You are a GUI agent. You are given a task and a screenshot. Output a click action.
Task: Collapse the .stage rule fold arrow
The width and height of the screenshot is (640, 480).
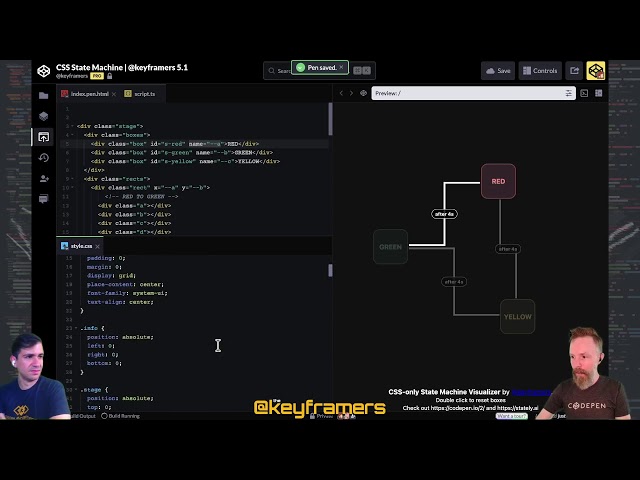(76, 390)
